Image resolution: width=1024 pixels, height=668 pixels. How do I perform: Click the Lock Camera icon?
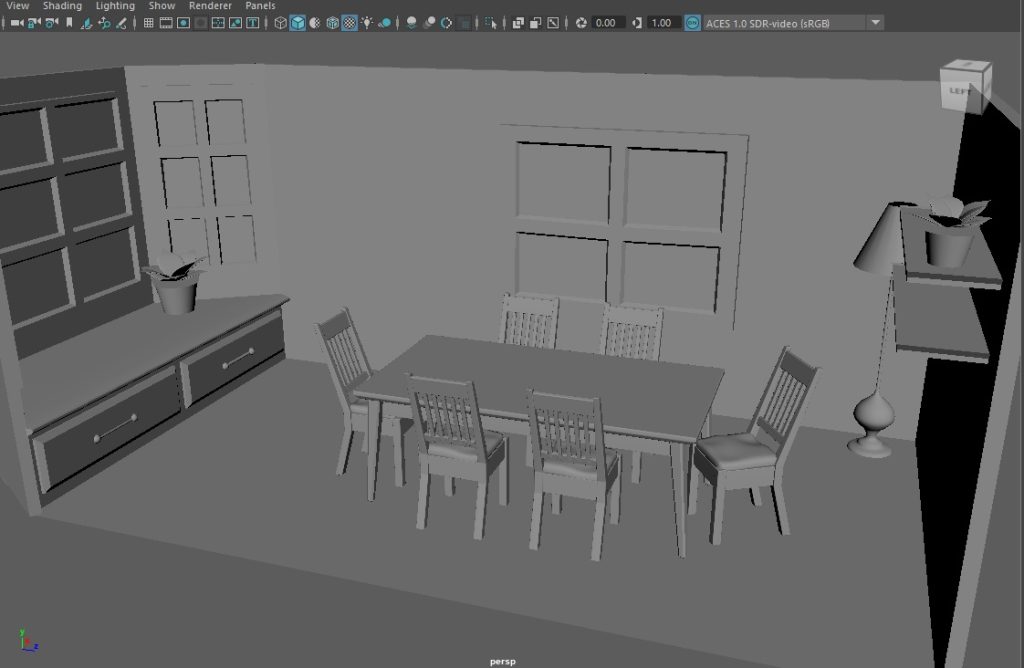coord(34,23)
